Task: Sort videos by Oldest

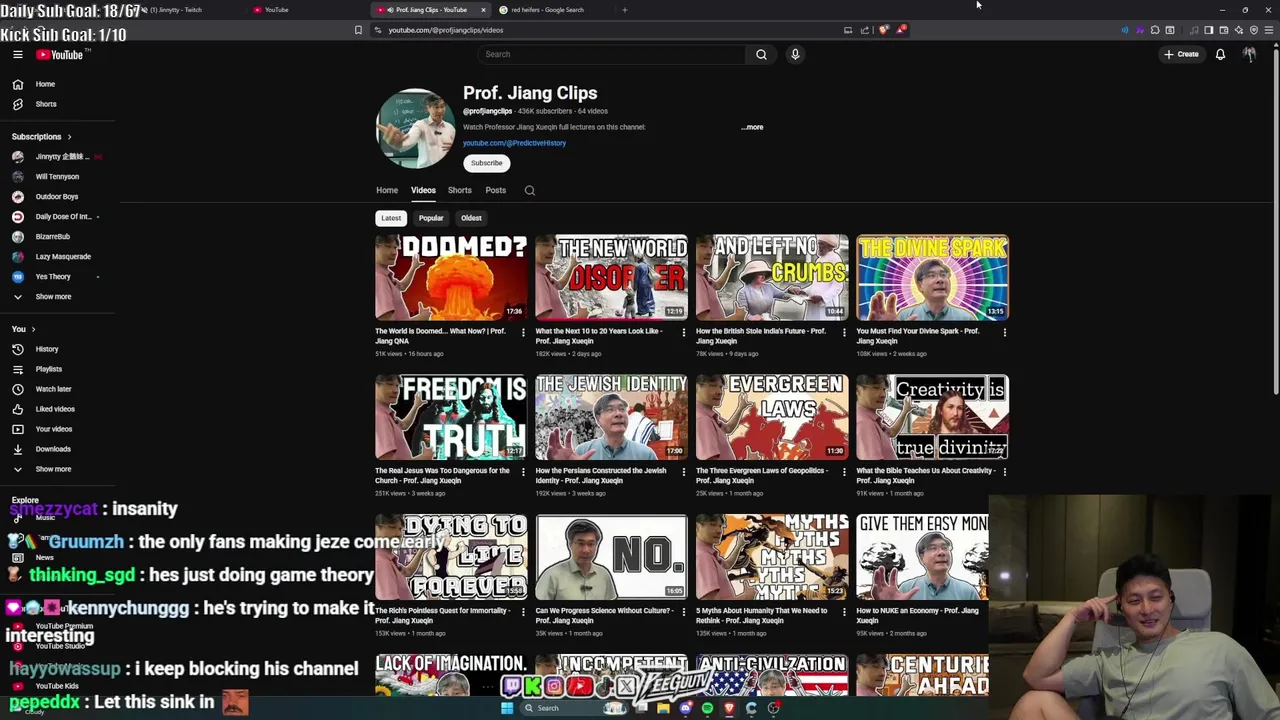Action: [x=471, y=218]
